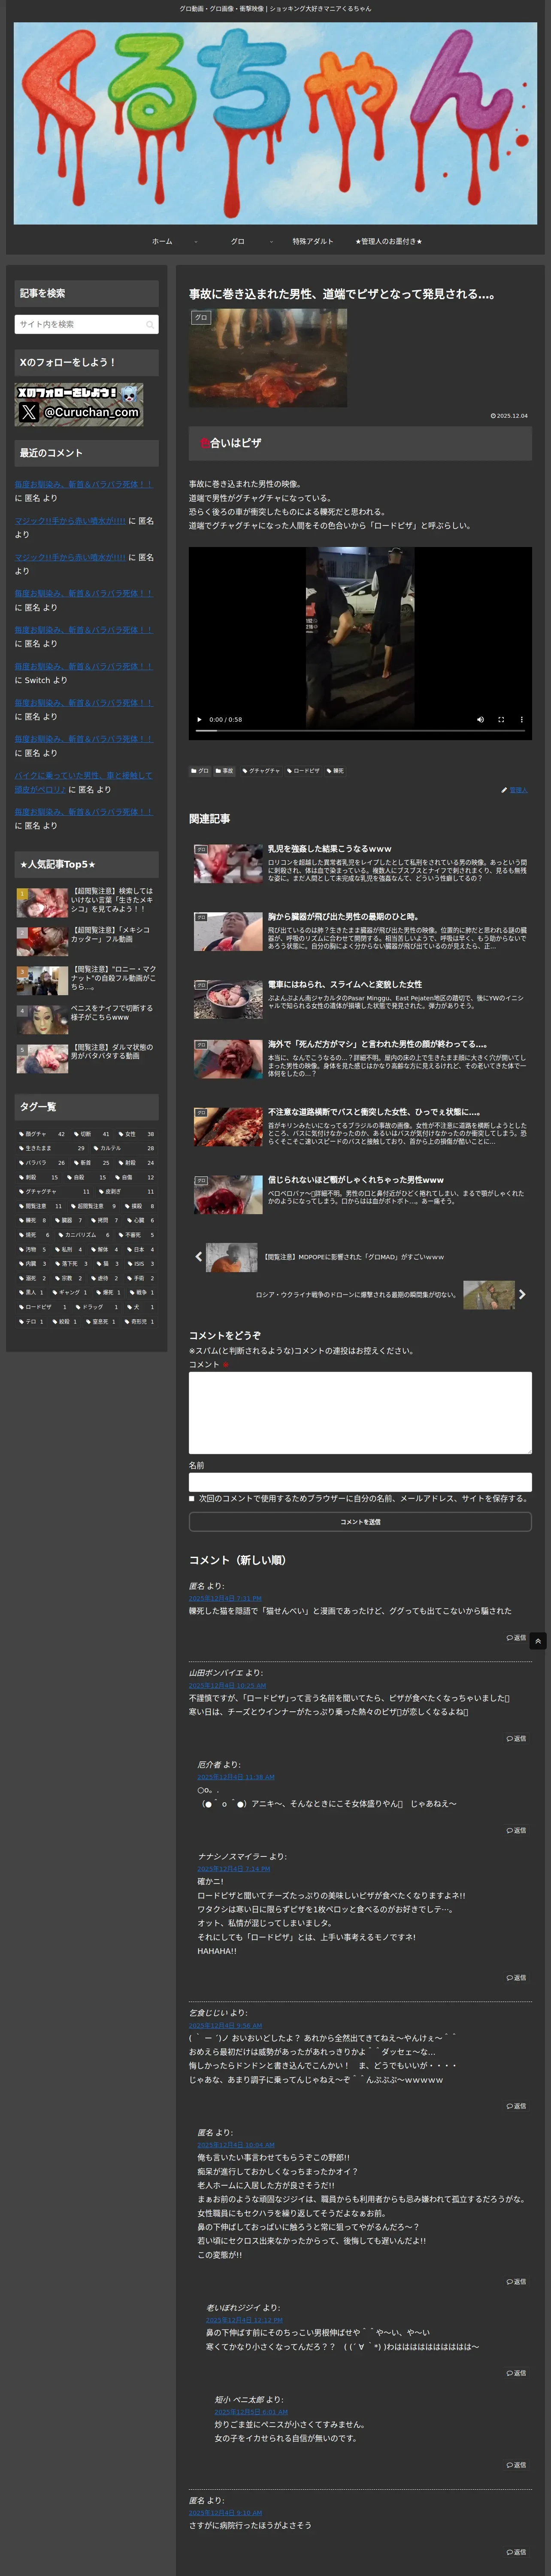Open the グロ category tag below video
551x2576 pixels.
(x=200, y=771)
